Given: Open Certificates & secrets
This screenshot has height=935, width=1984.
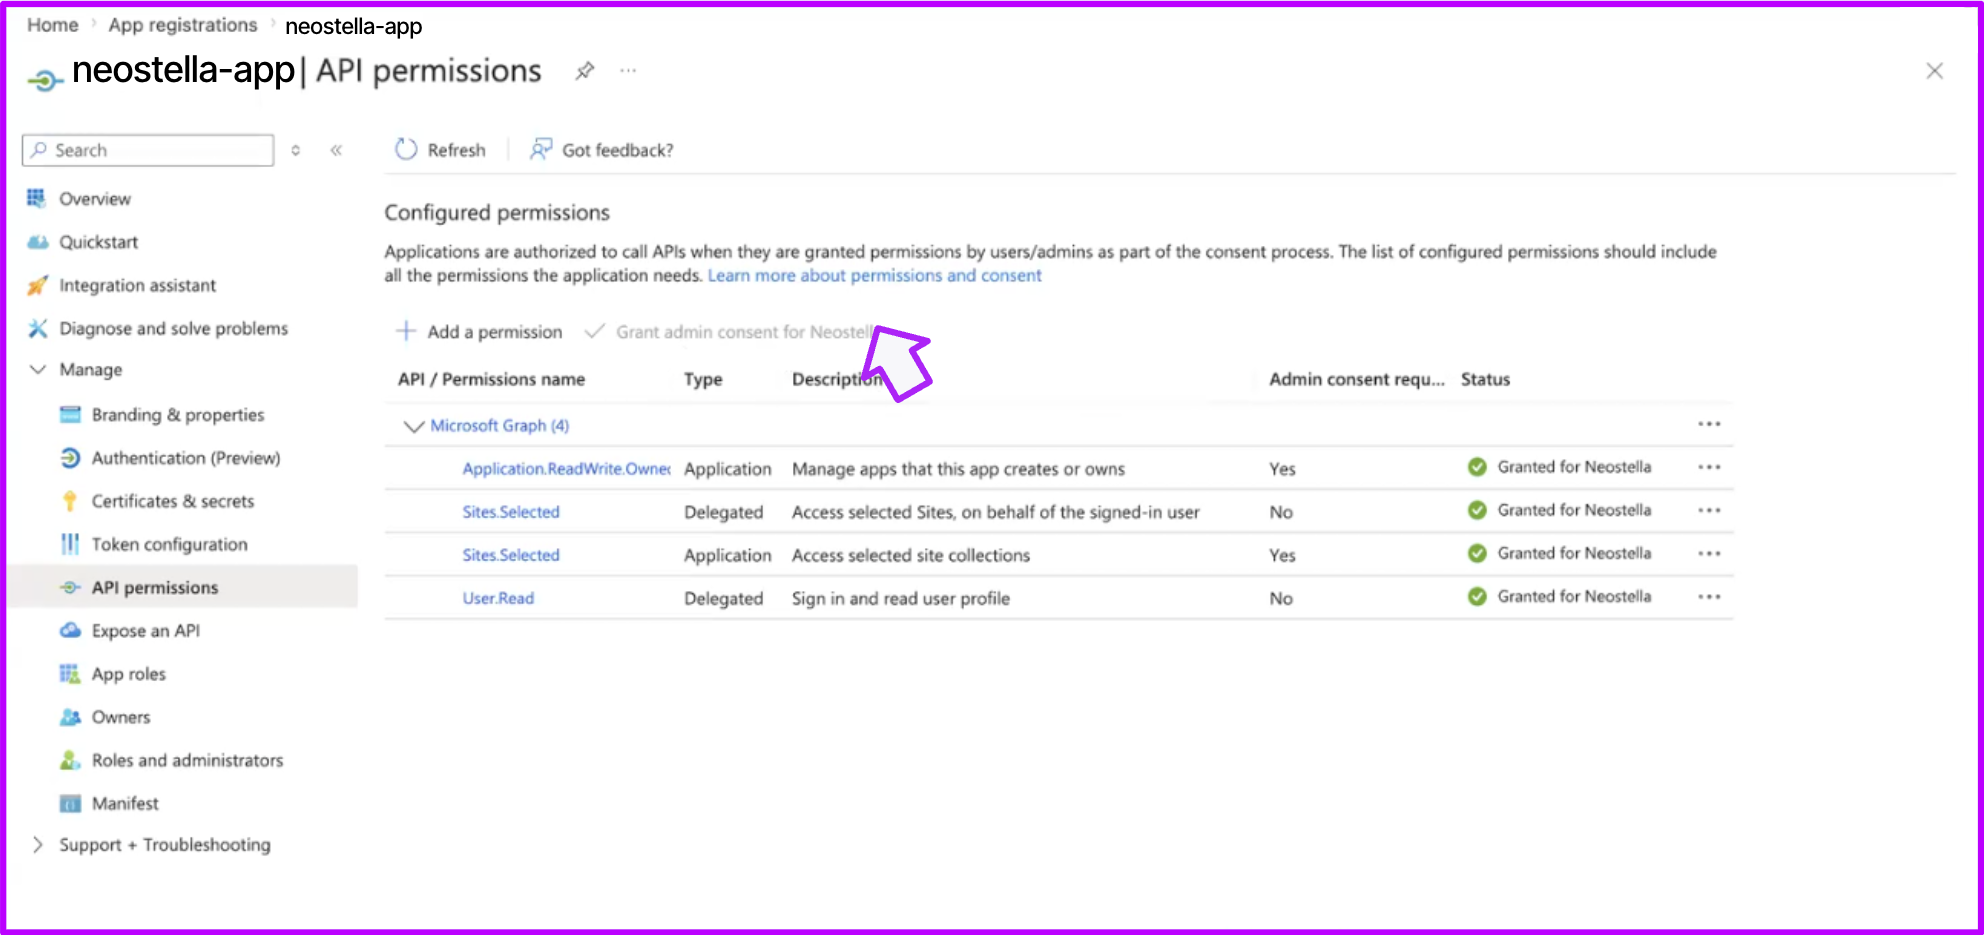Looking at the screenshot, I should pyautogui.click(x=173, y=501).
